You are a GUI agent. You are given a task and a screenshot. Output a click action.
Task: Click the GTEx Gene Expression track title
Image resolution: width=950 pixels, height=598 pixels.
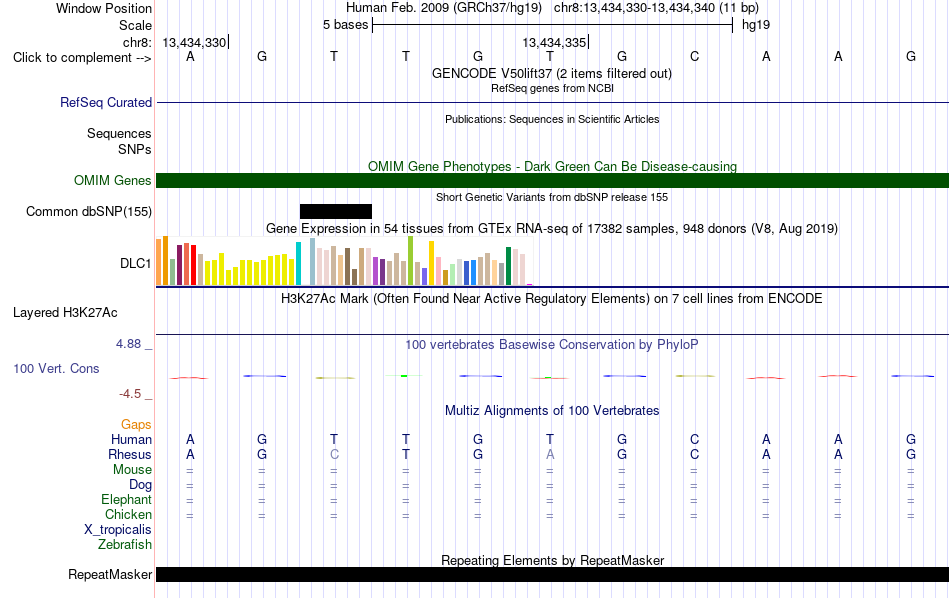click(x=552, y=228)
